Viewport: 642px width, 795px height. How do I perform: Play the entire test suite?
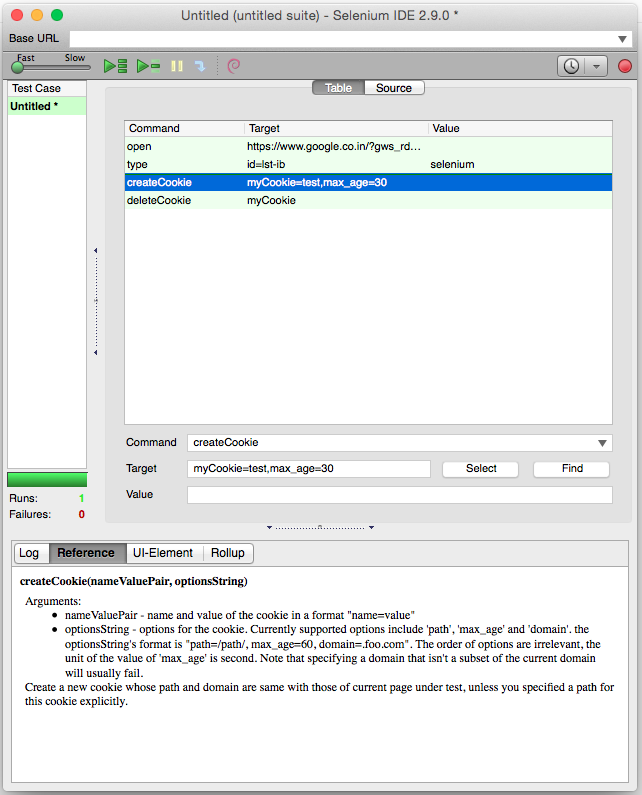point(116,66)
